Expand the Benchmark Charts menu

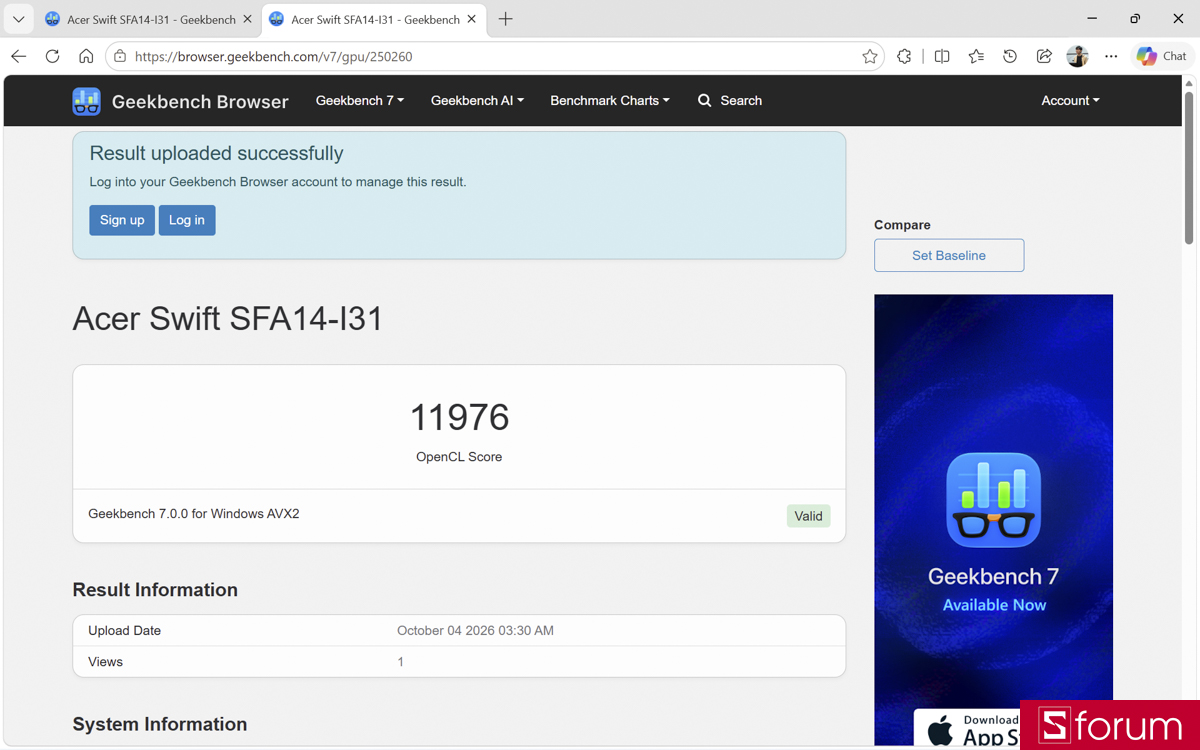(610, 100)
